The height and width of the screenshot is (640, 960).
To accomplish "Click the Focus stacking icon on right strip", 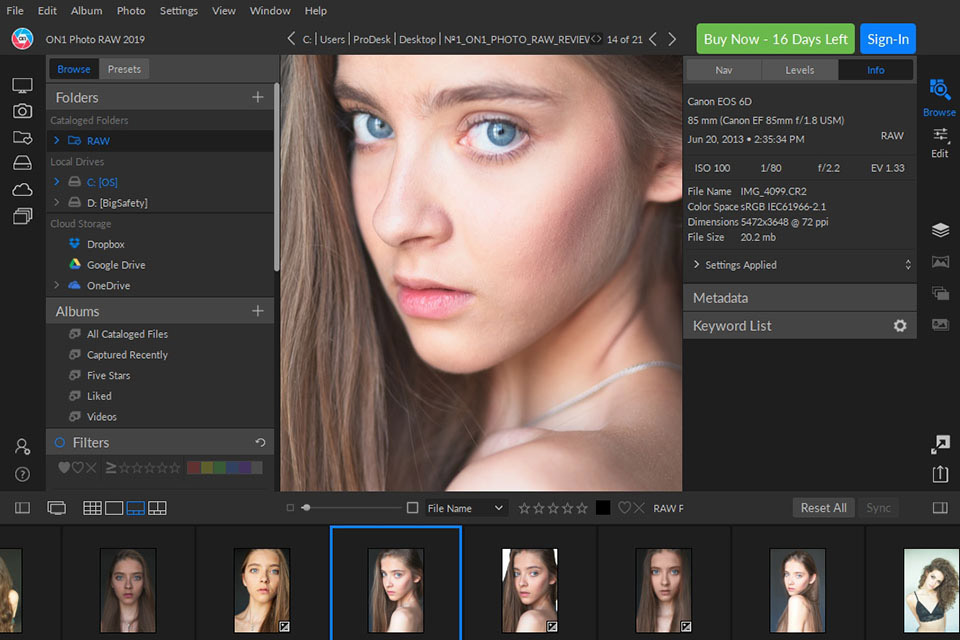I will 940,324.
